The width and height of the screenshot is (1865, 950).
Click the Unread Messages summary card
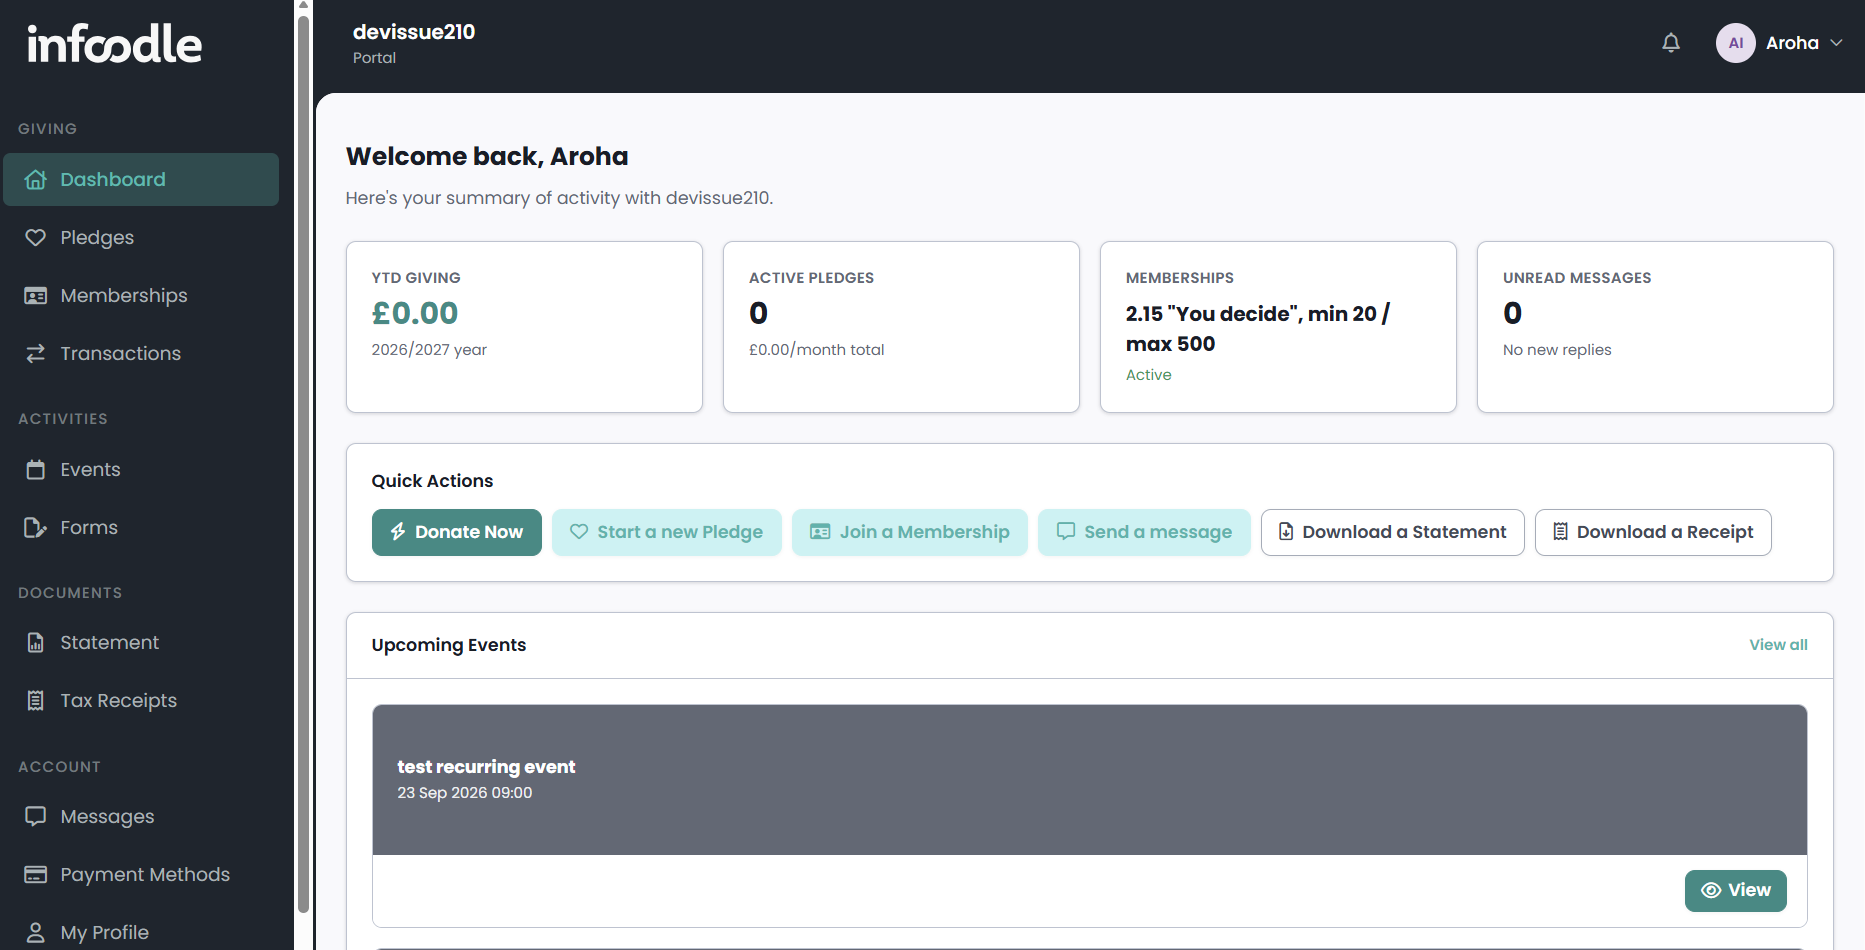point(1655,327)
